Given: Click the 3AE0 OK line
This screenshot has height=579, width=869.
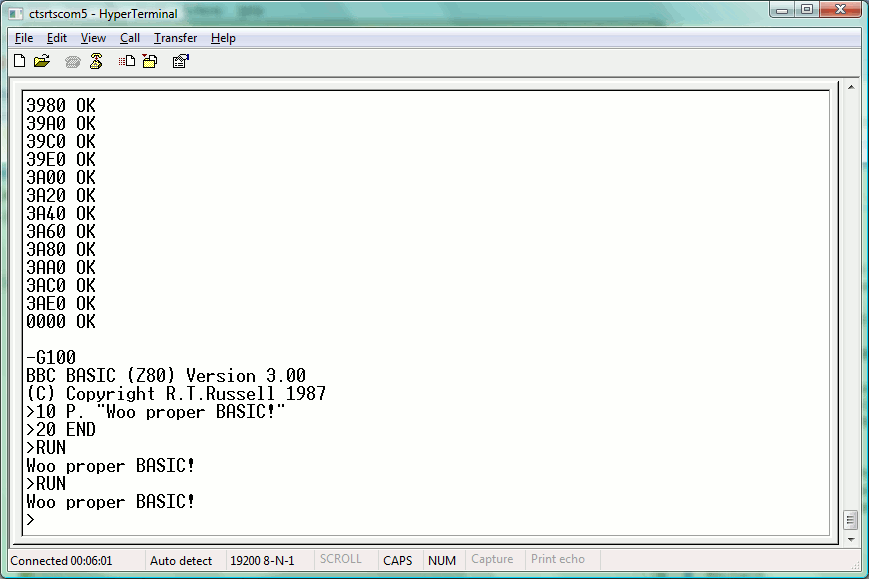Looking at the screenshot, I should point(61,304).
